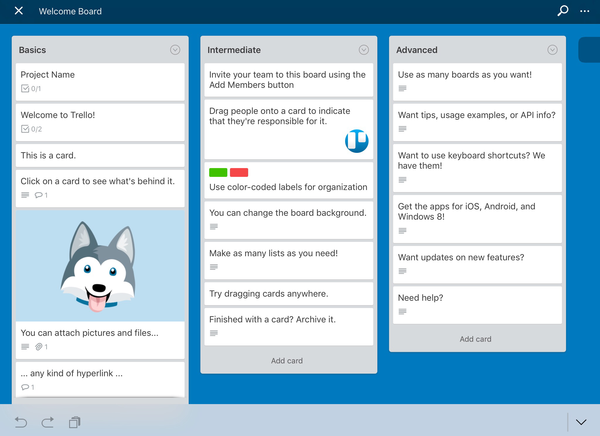Click the attachment paperclip icon on pictures card

click(x=39, y=347)
